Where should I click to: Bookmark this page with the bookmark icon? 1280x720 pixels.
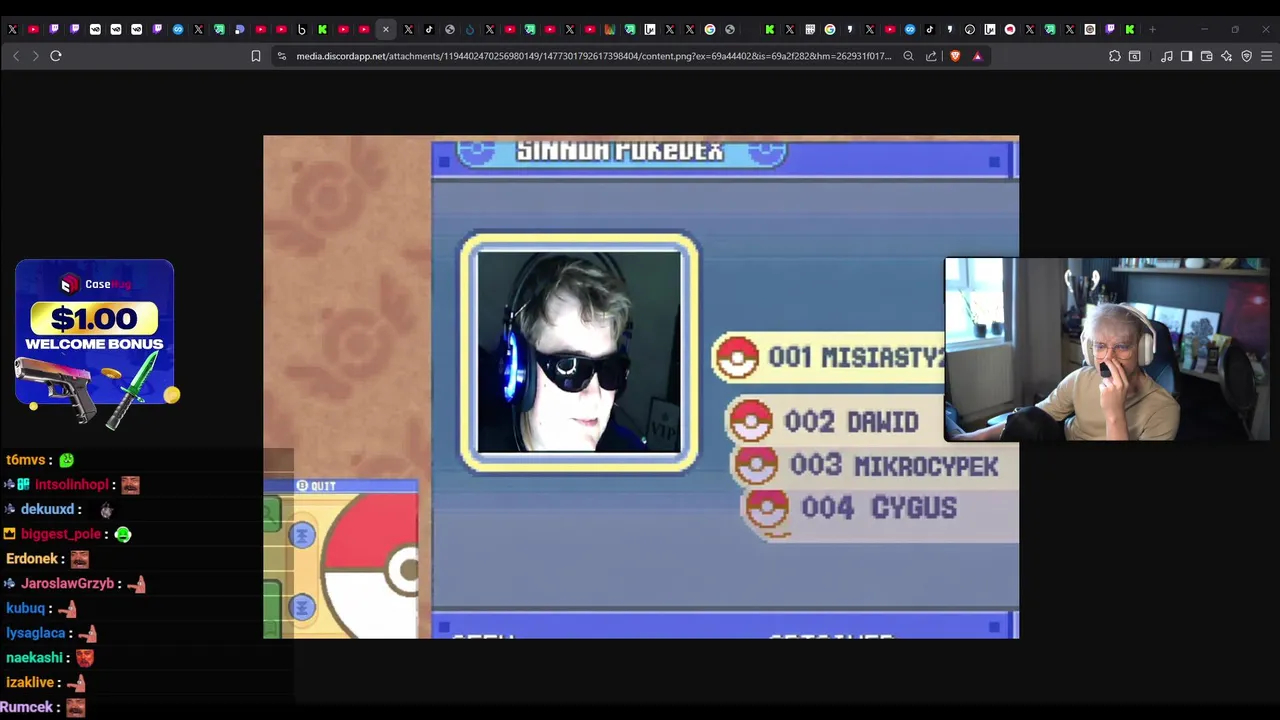(256, 56)
